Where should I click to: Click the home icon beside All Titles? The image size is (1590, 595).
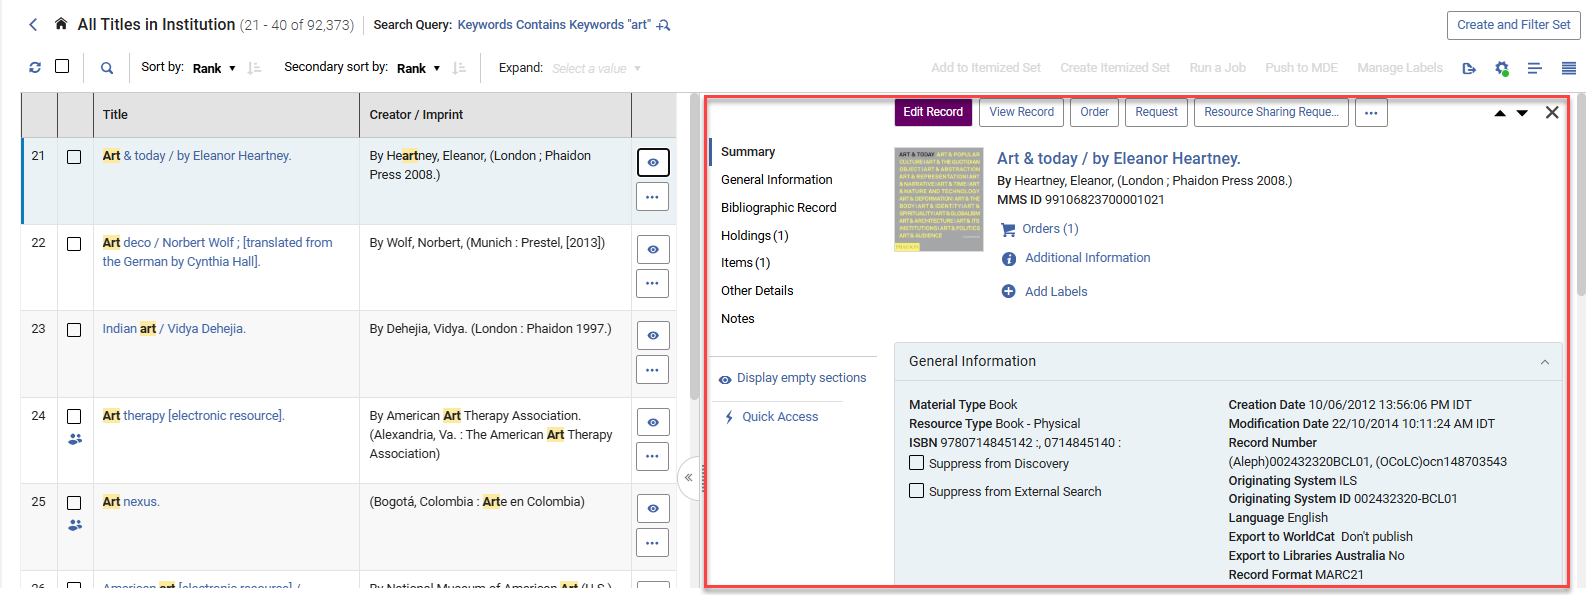pyautogui.click(x=61, y=24)
